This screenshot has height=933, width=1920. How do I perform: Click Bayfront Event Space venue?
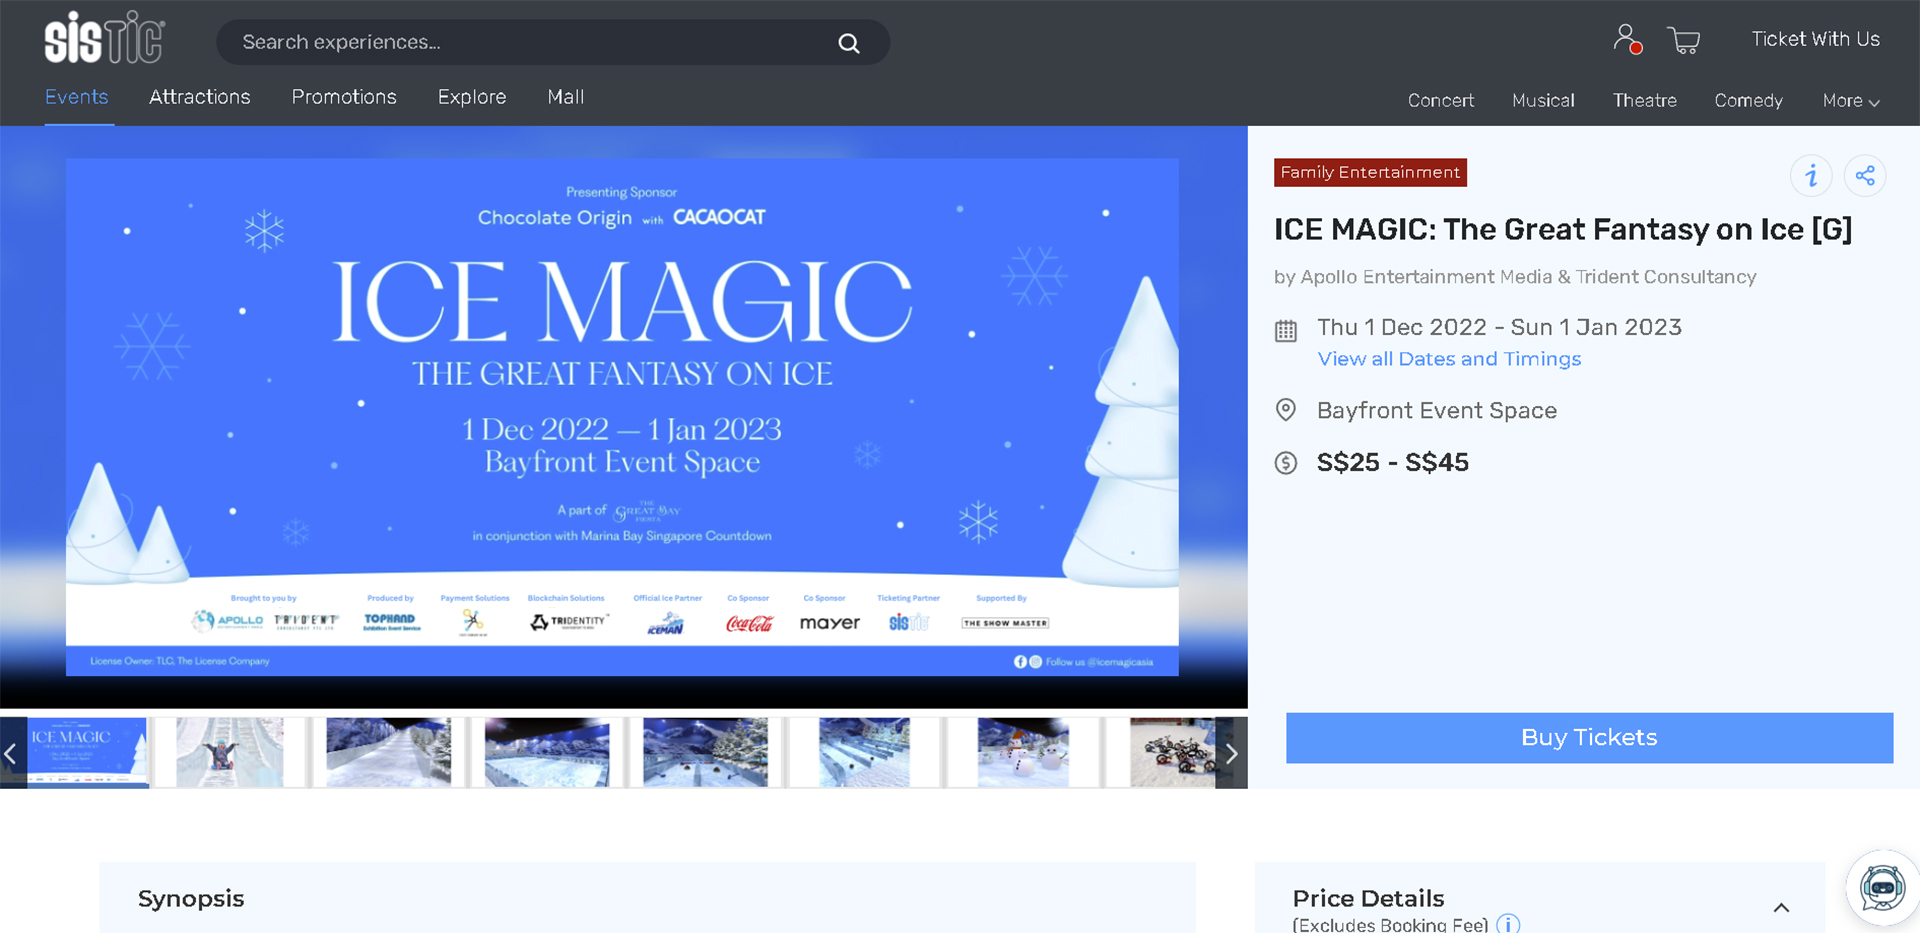coord(1436,410)
